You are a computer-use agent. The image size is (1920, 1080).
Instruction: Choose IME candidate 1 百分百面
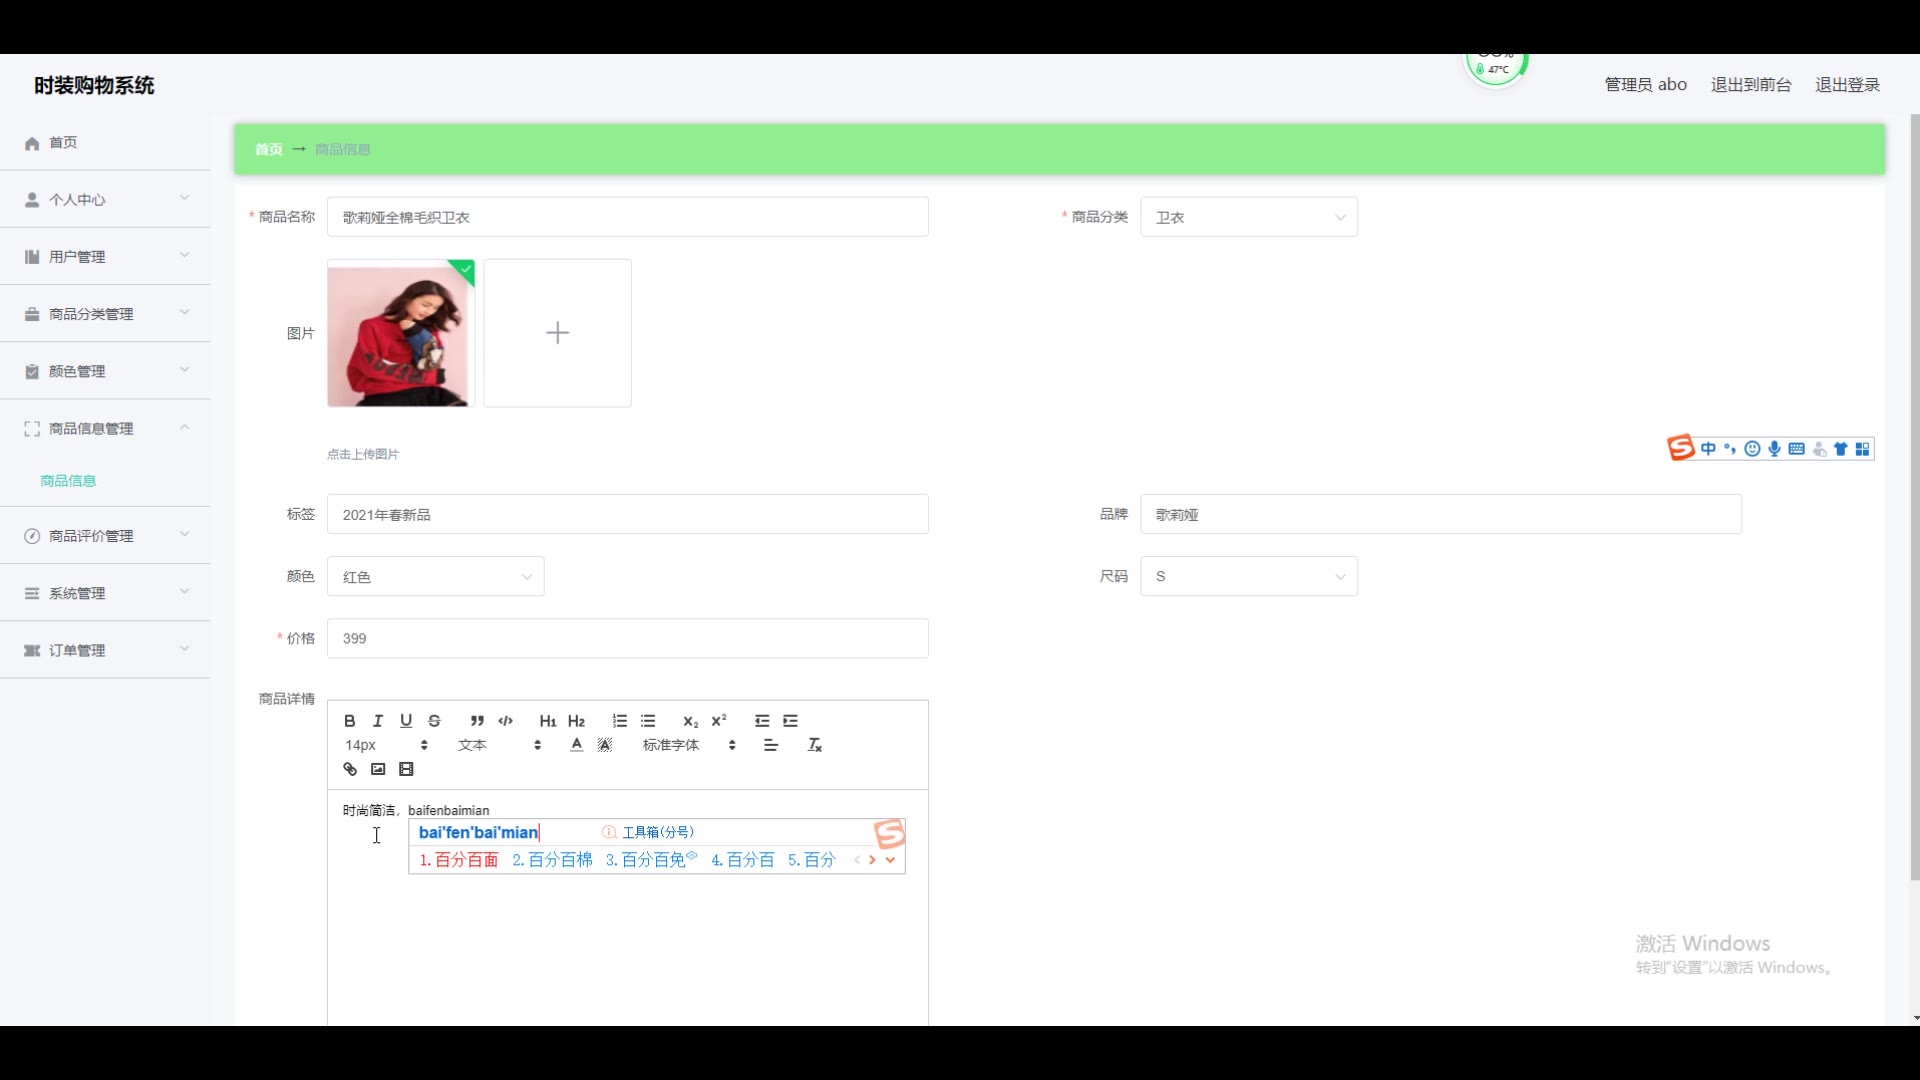click(x=459, y=860)
